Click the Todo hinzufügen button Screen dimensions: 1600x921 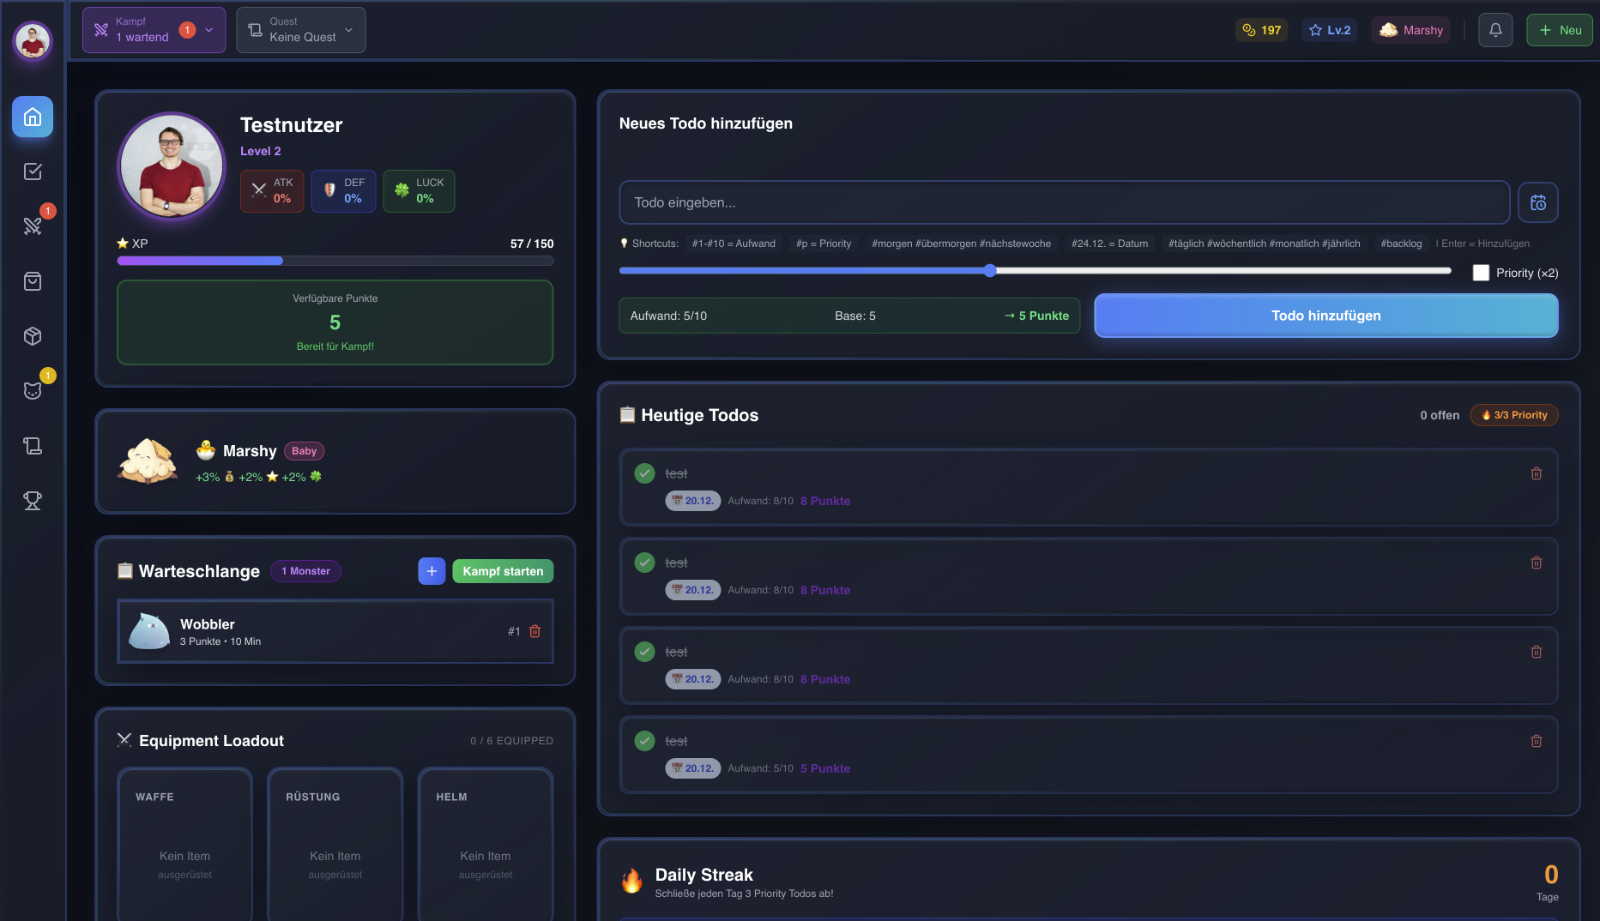[x=1325, y=315]
